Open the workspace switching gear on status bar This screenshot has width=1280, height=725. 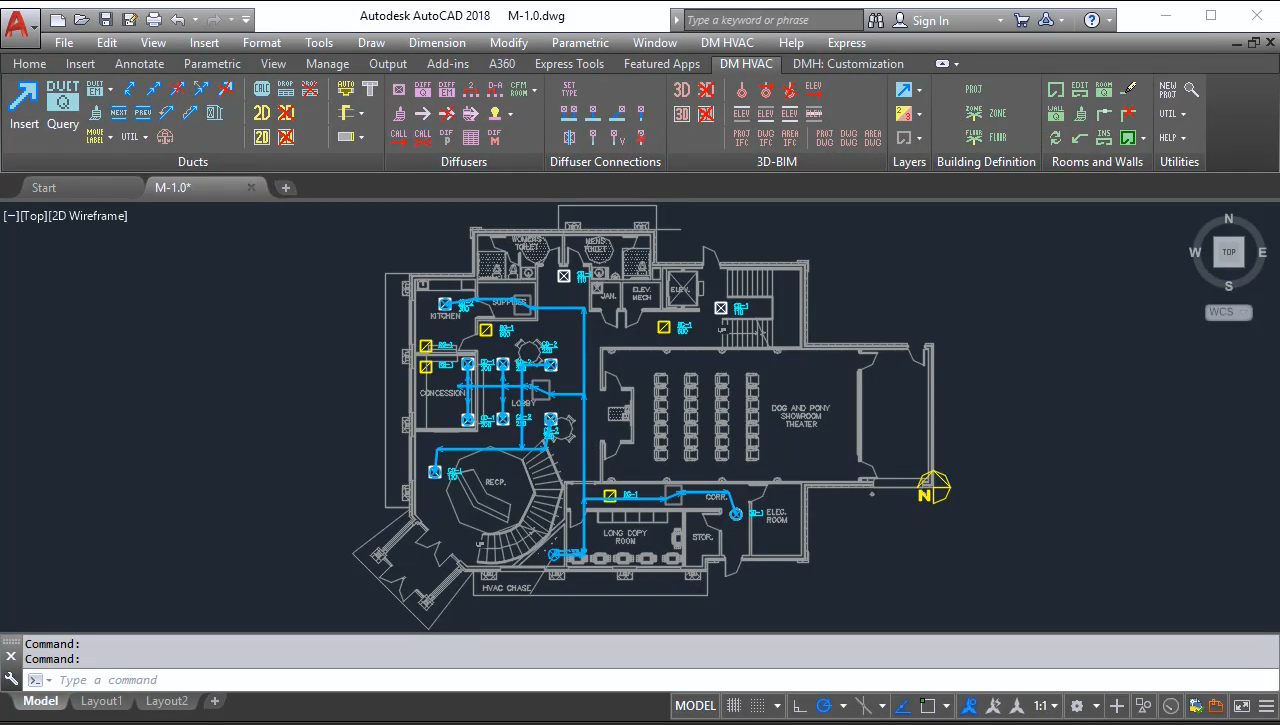(1077, 705)
